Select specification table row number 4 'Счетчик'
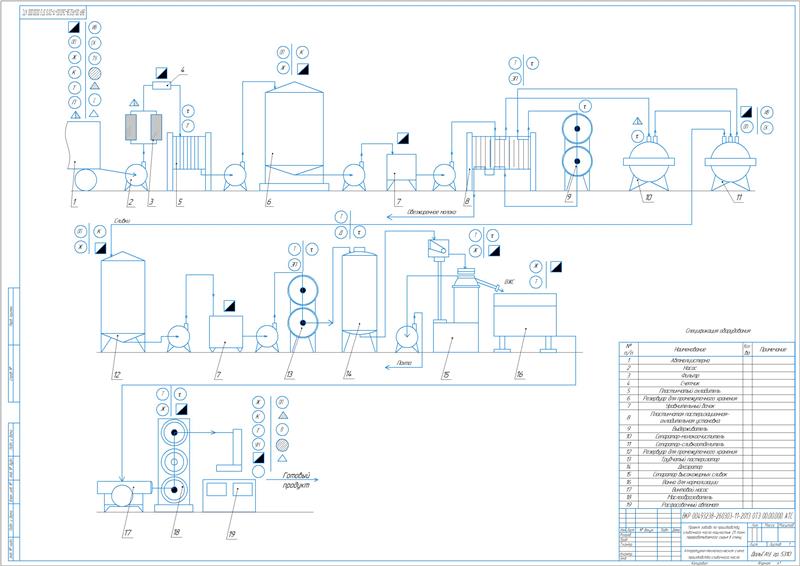The height and width of the screenshot is (566, 800). coord(707,383)
